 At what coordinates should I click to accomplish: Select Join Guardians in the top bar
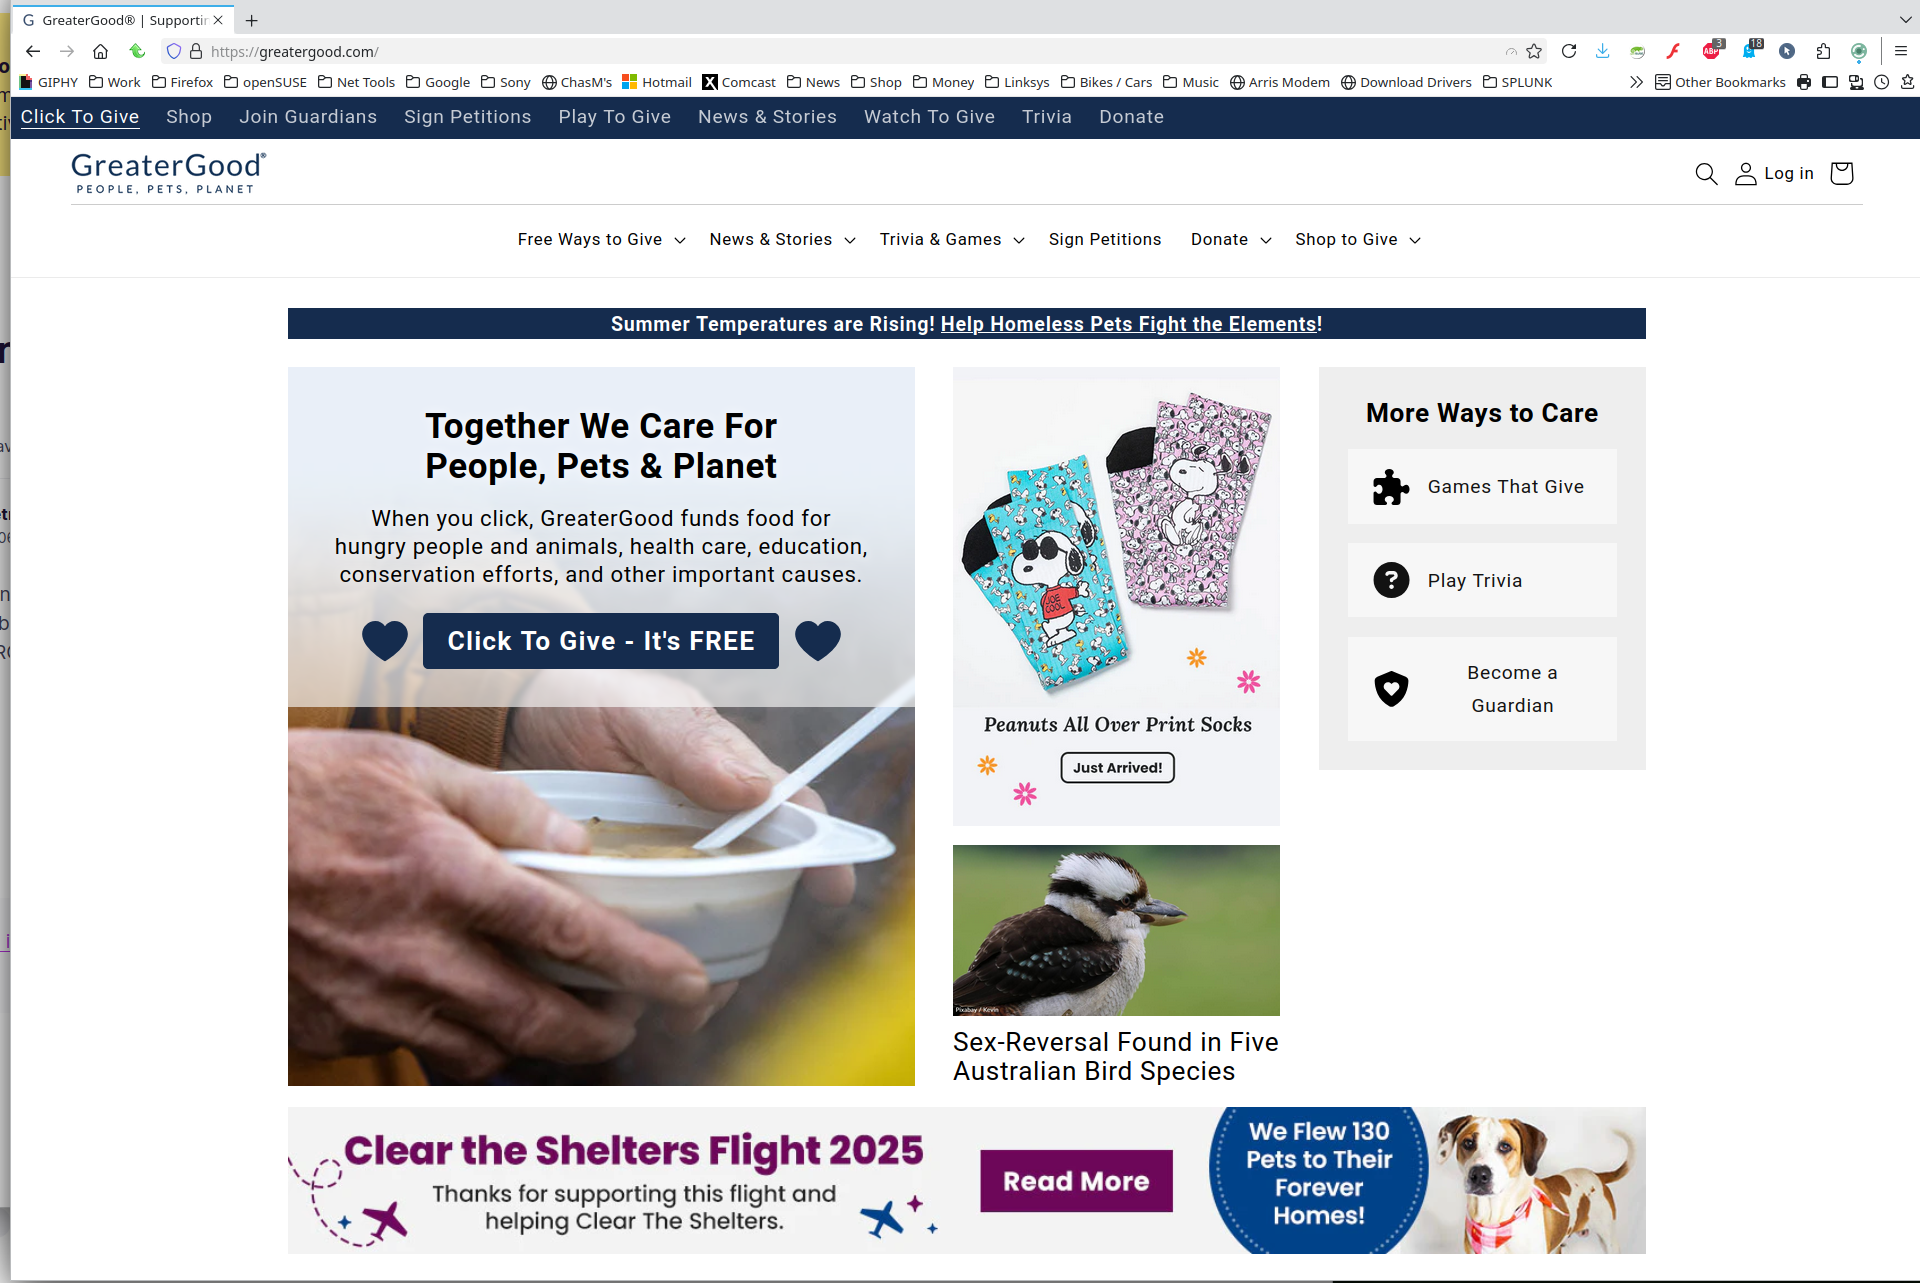pos(308,117)
